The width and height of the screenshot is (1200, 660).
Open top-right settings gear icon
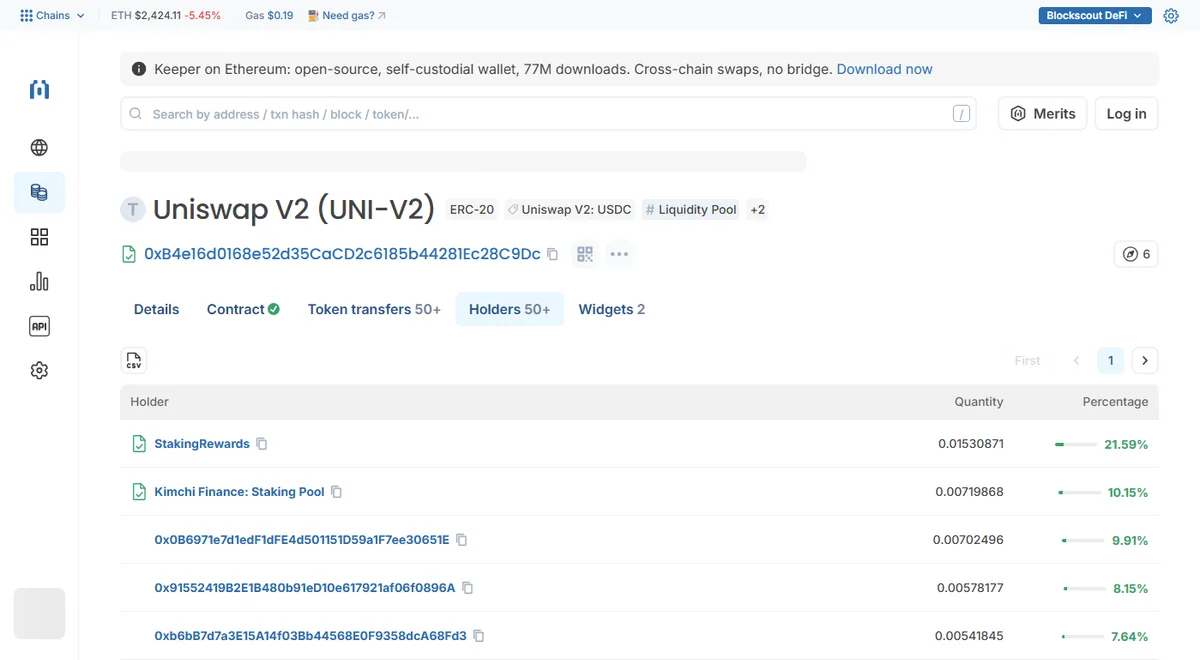(x=1171, y=16)
